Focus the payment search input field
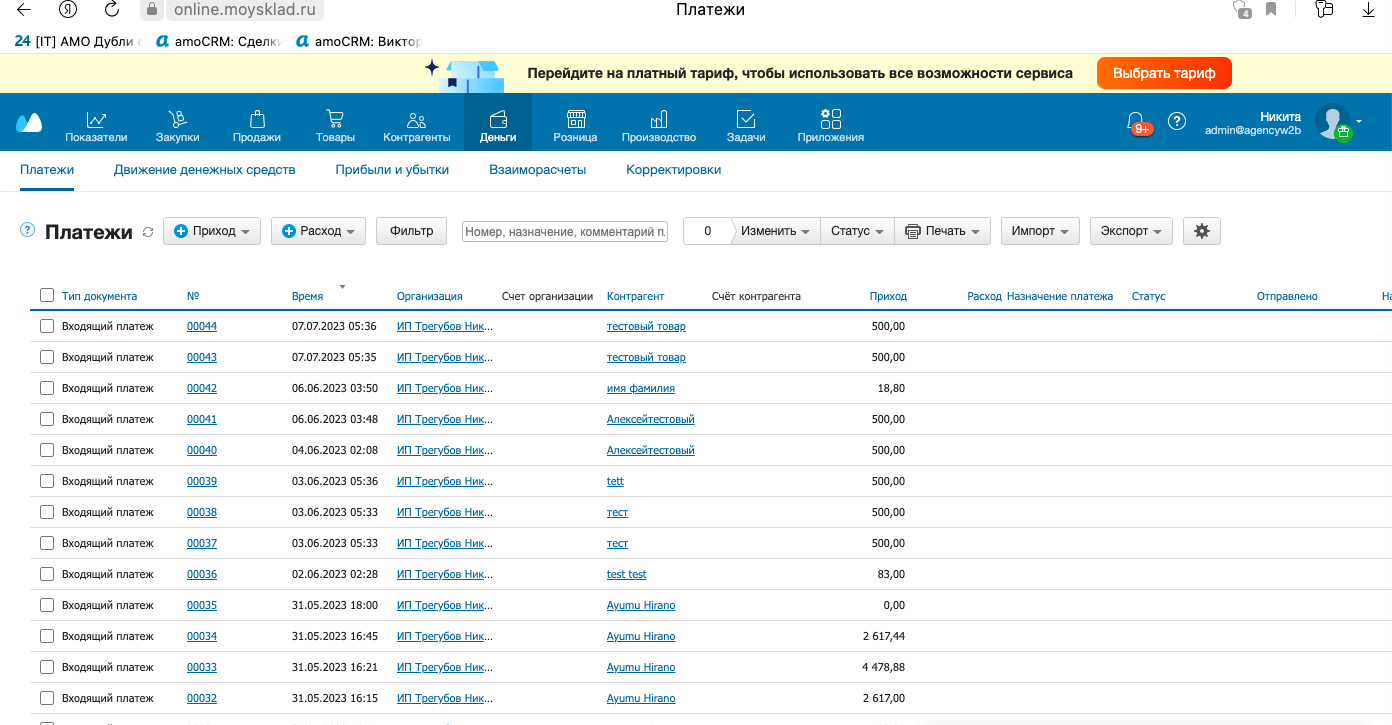The image size is (1392, 725). 565,231
